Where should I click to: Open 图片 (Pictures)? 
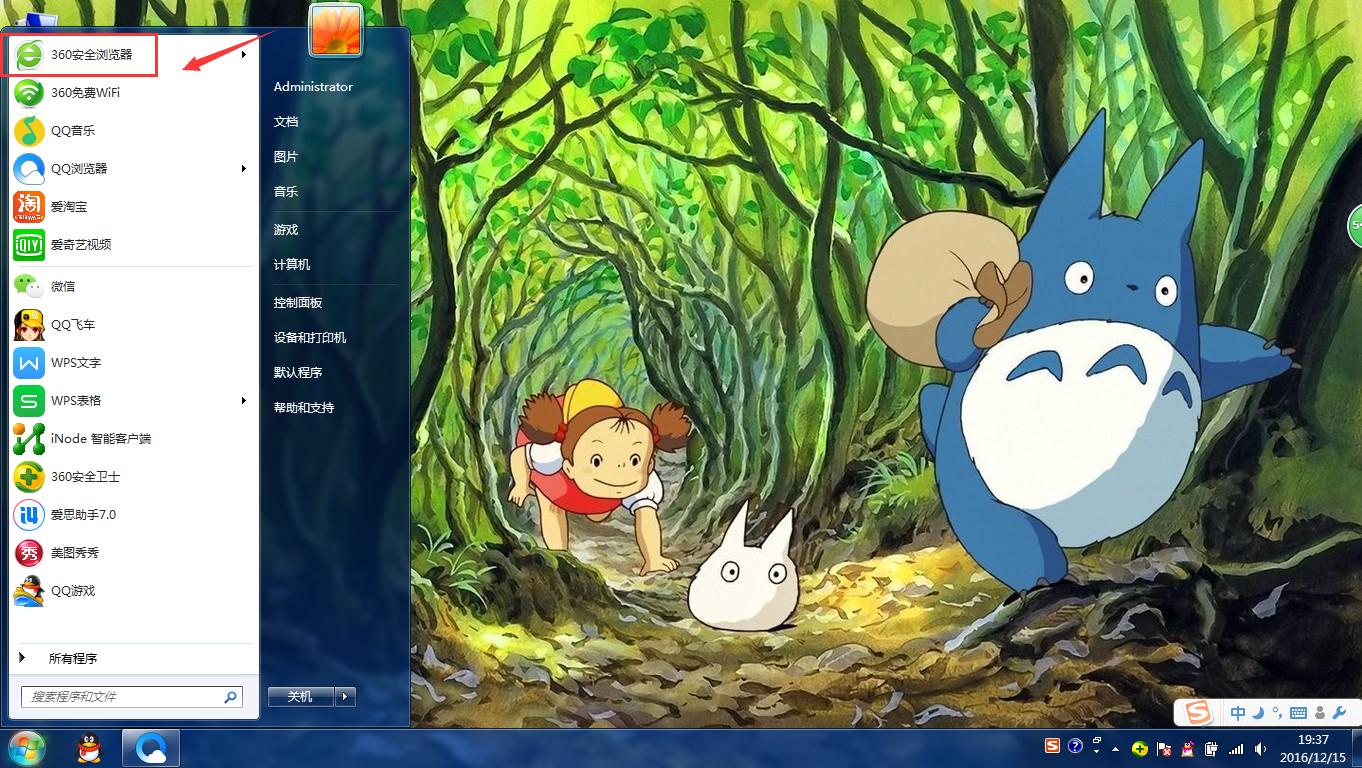click(x=286, y=157)
